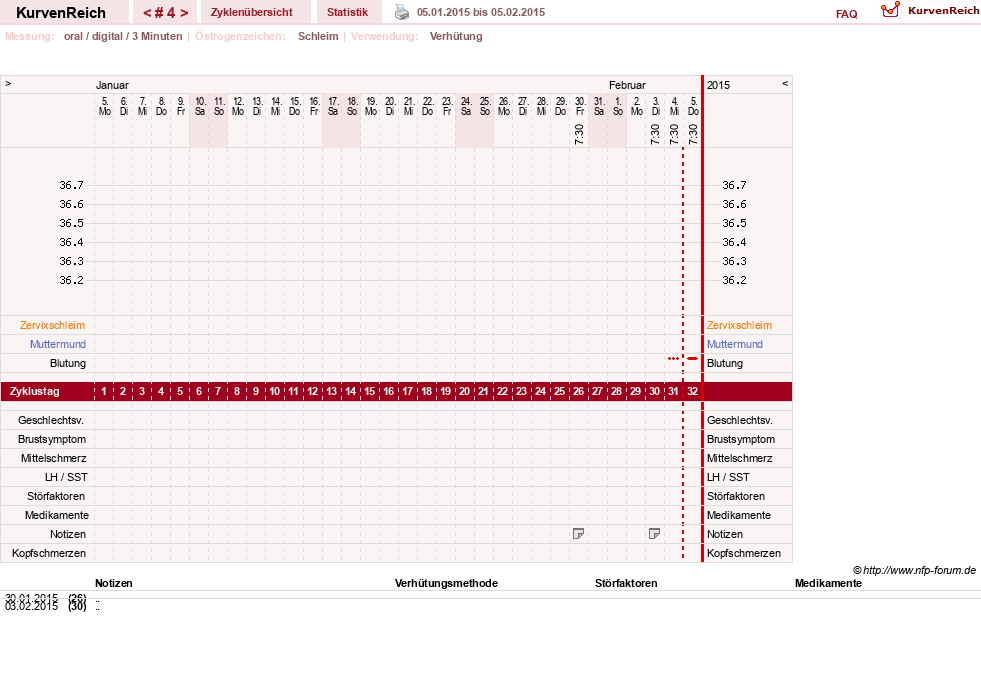
Task: Click the 'Verhütung' usage value
Action: point(456,36)
